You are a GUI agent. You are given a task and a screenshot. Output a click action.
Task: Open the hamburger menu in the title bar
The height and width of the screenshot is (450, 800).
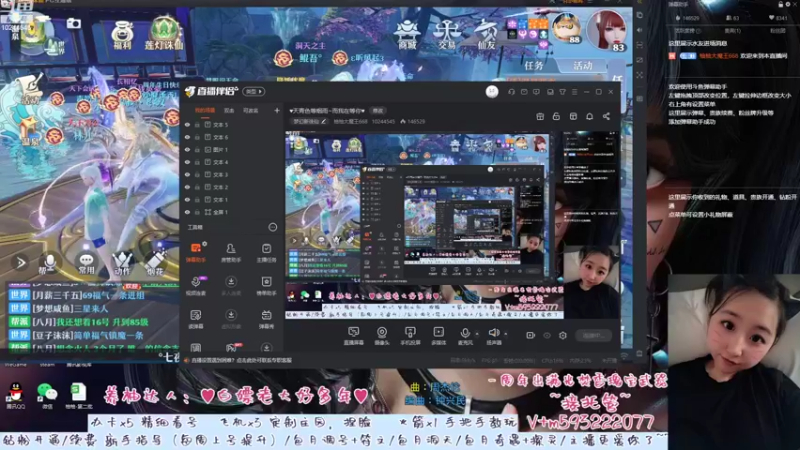coord(574,92)
